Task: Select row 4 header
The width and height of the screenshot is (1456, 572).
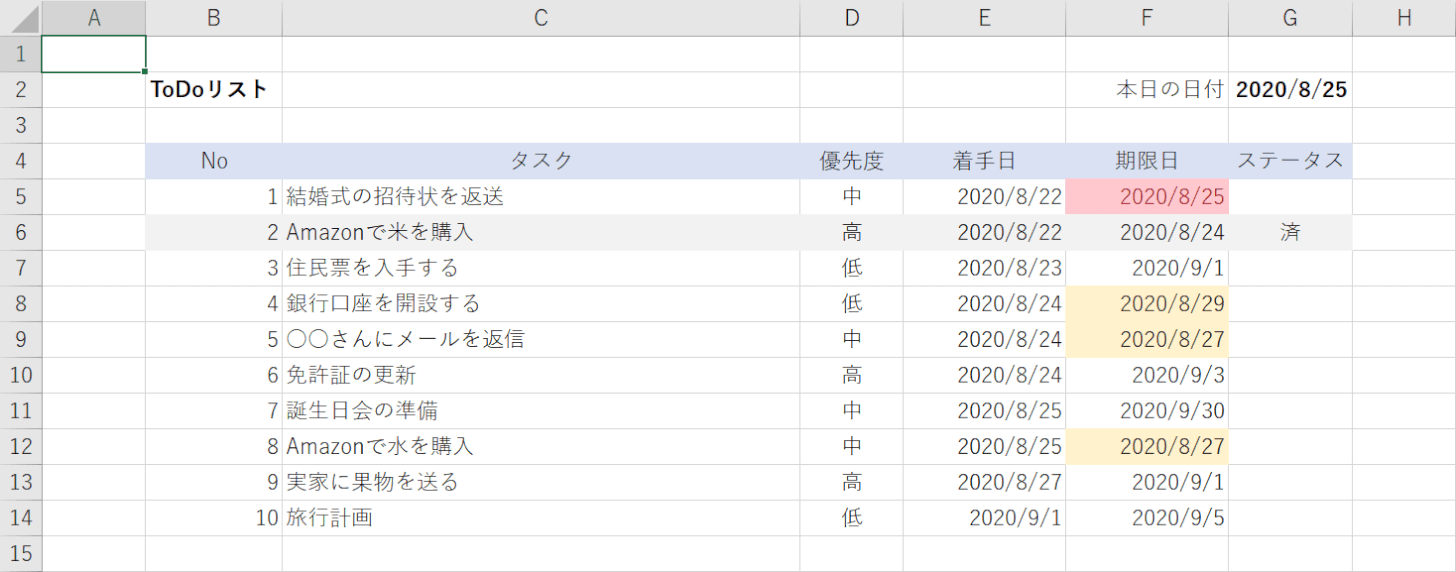Action: point(21,161)
